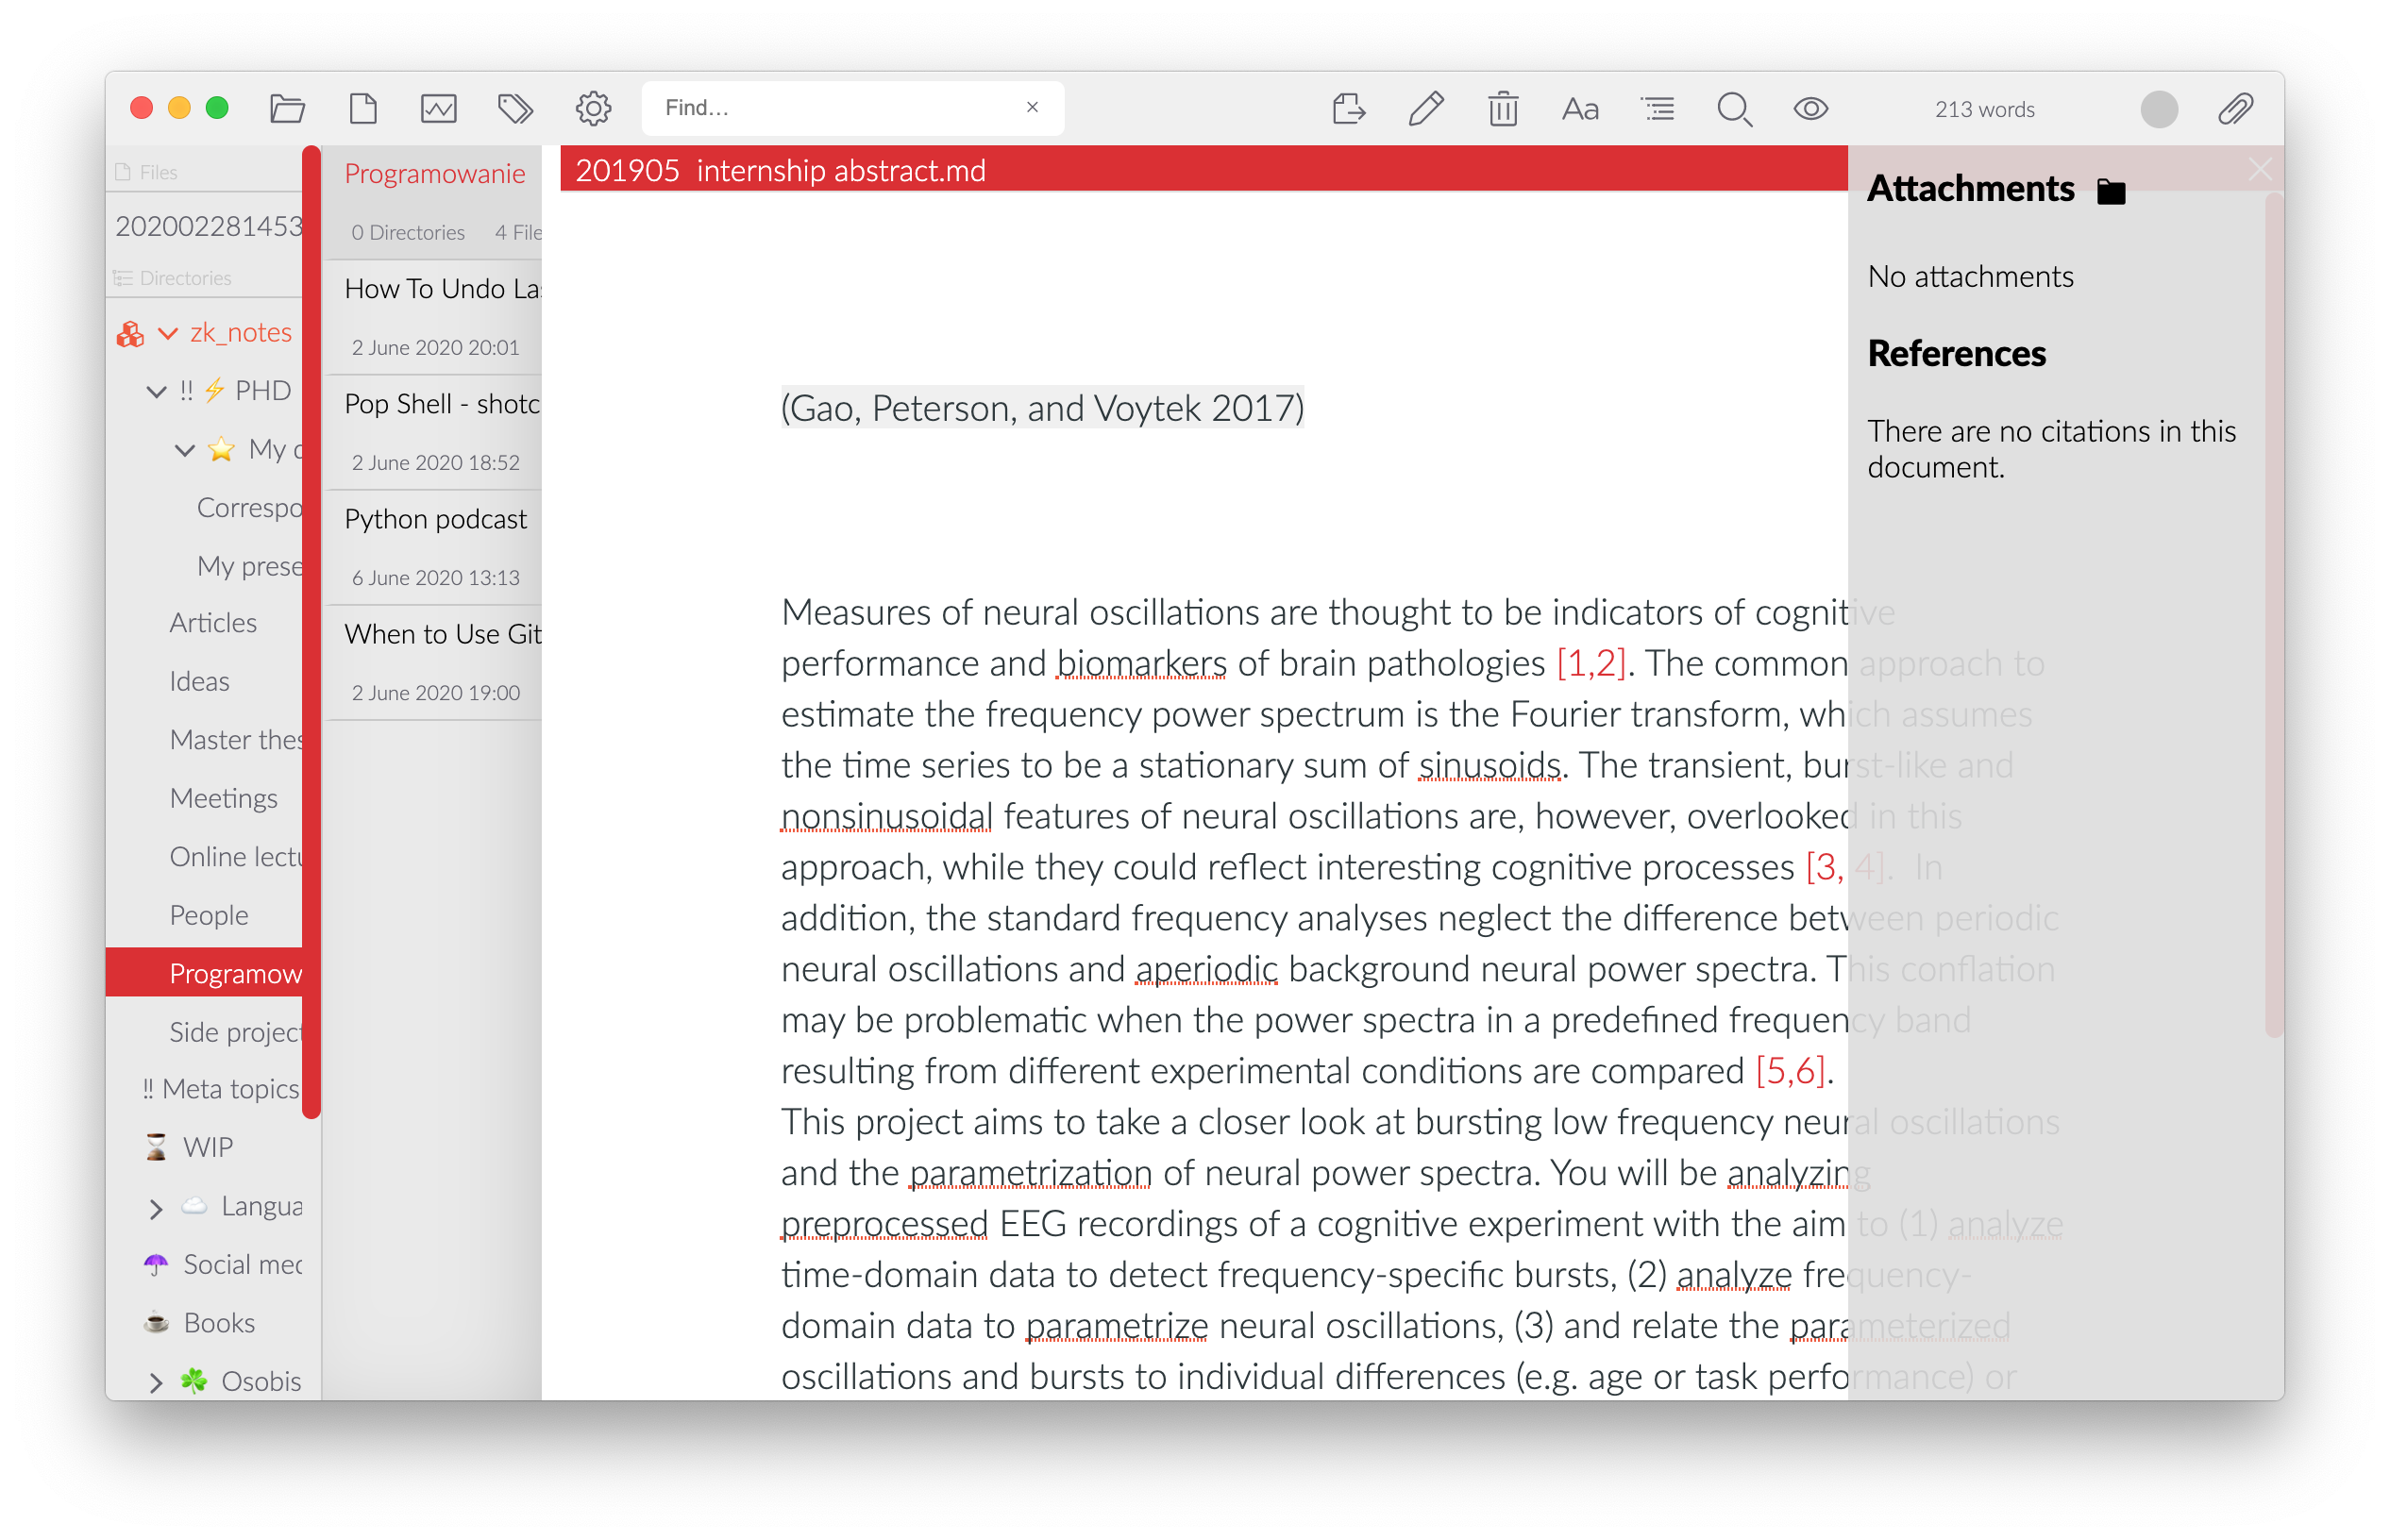The height and width of the screenshot is (1540, 2390).
Task: Open the Pop Shell - shotc note
Action: [433, 431]
